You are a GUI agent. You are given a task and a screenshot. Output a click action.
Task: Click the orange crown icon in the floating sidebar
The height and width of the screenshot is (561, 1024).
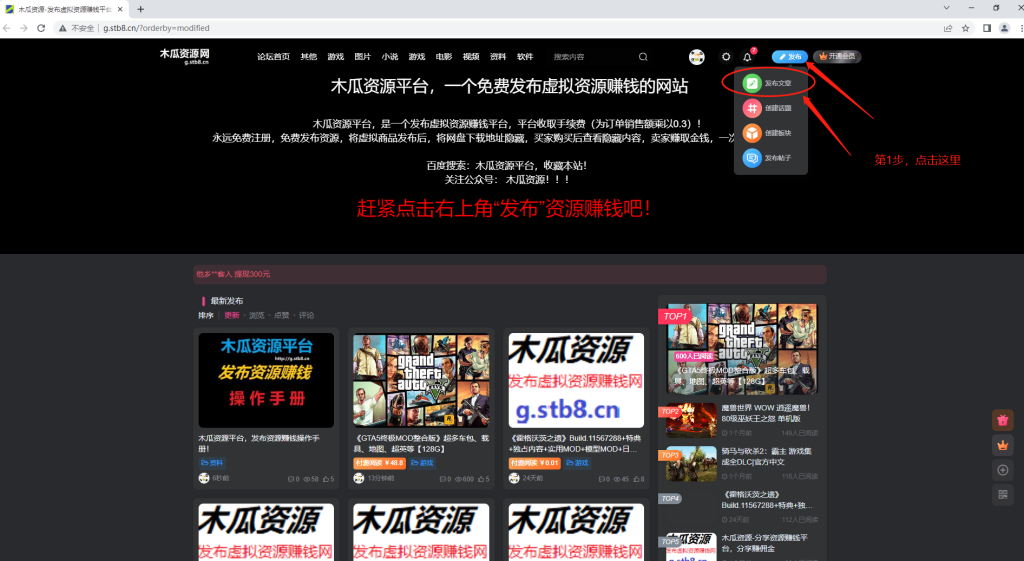(1002, 445)
